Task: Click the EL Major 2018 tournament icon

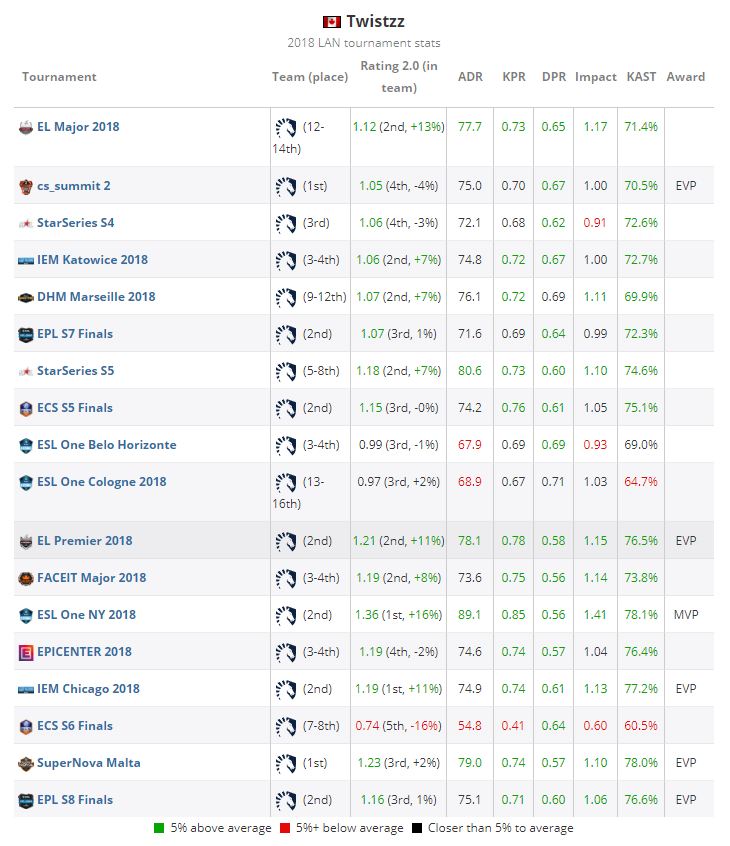Action: click(26, 128)
